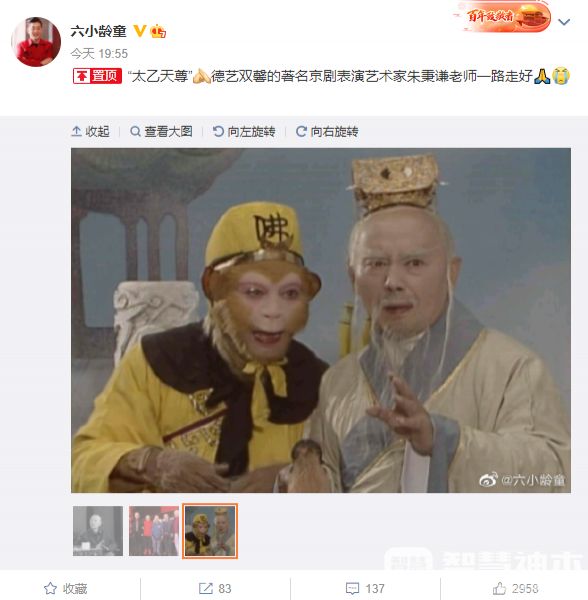Screen dimensions: 588x600
Task: Click the main enlarged photo
Action: point(321,320)
